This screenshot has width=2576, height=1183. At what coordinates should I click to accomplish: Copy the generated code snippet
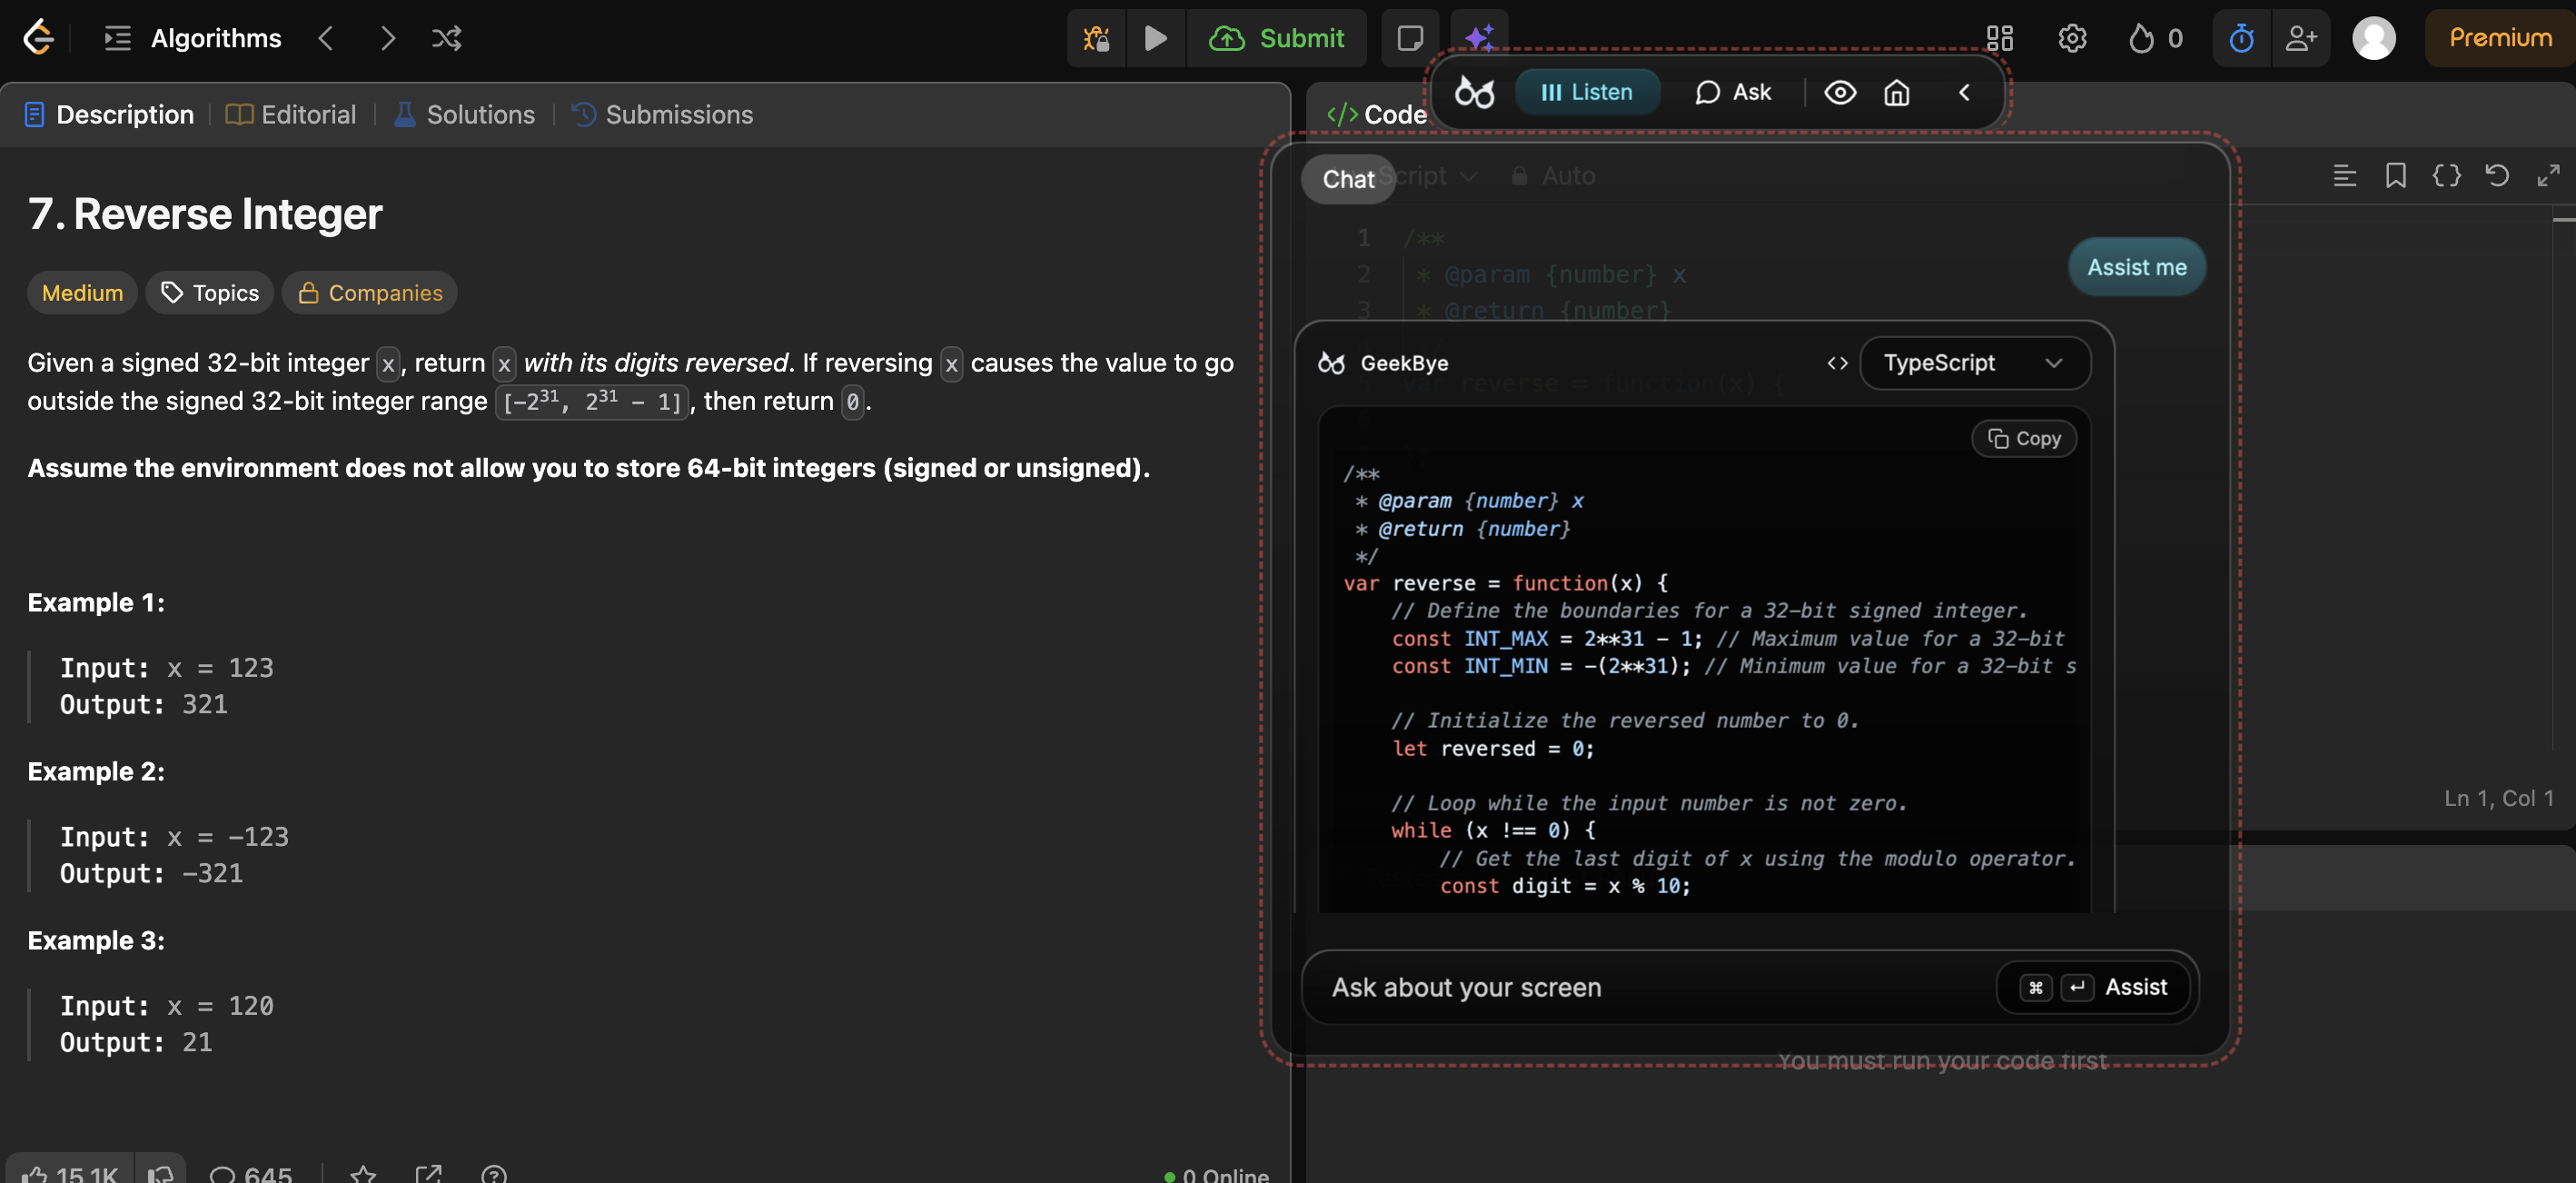(x=2024, y=438)
